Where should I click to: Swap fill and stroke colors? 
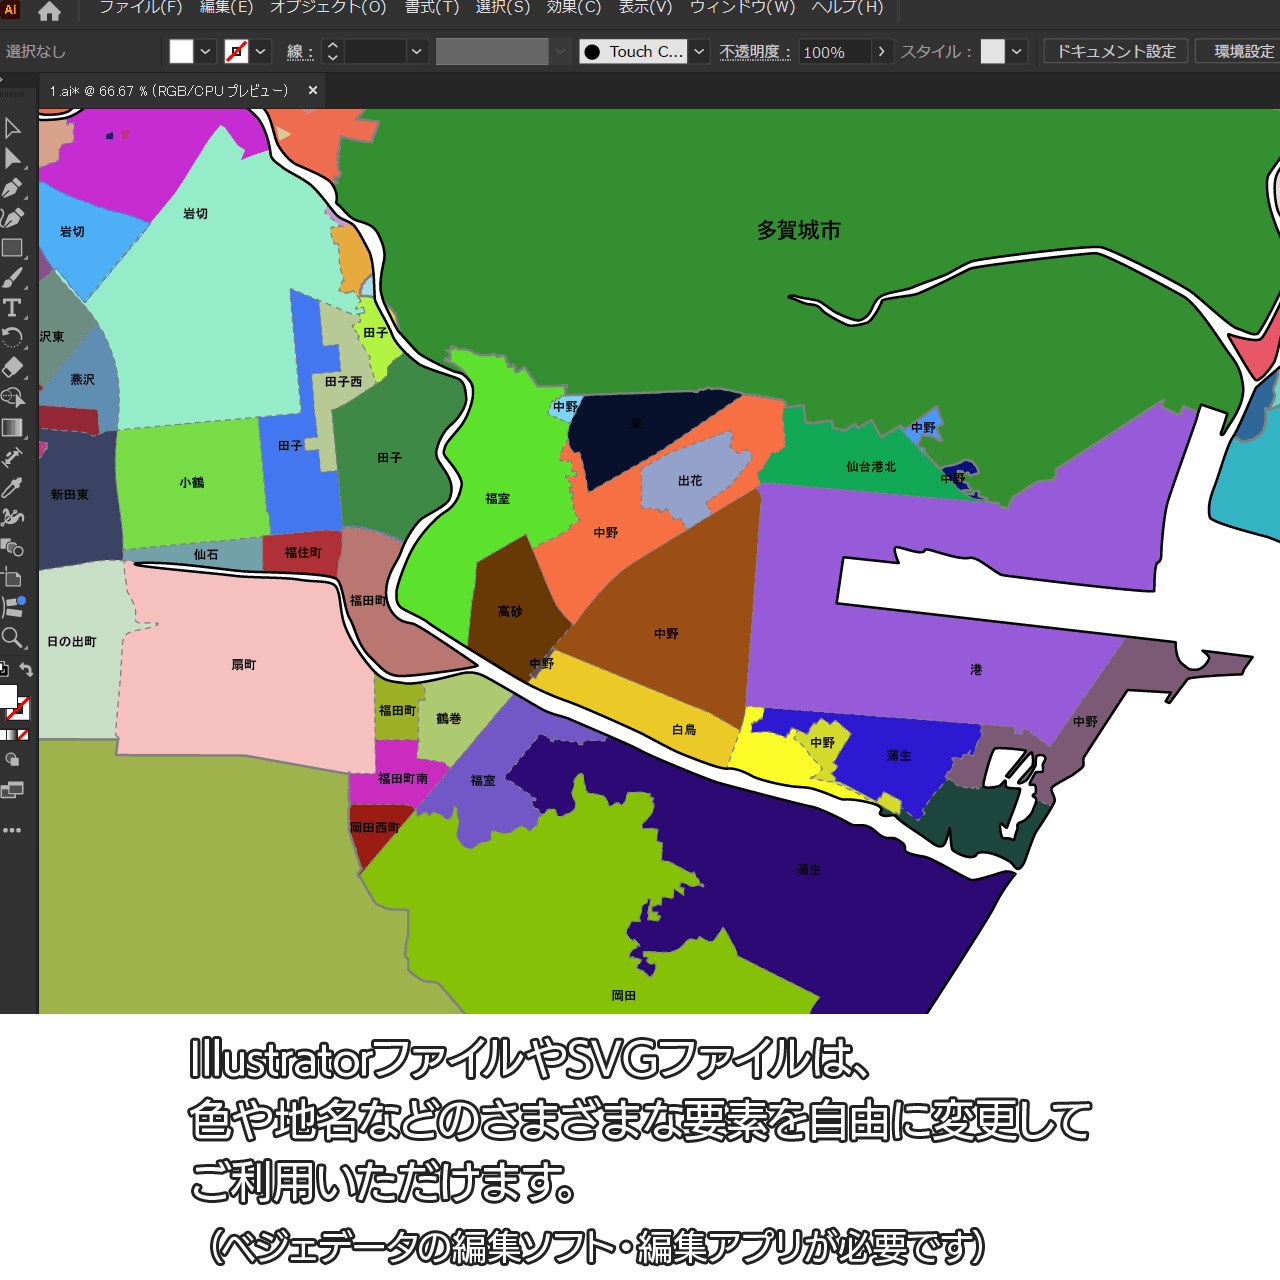(x=27, y=670)
